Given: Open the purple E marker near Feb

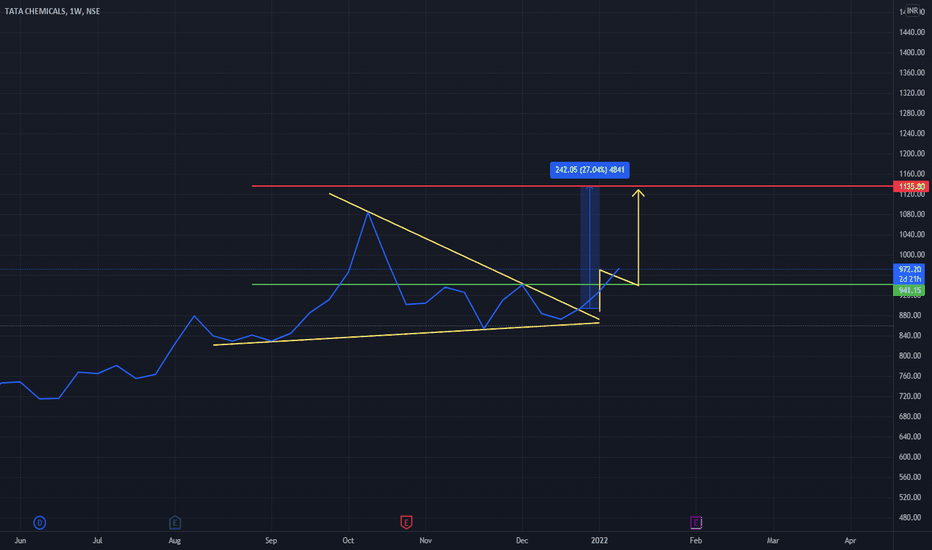Looking at the screenshot, I should 696,523.
